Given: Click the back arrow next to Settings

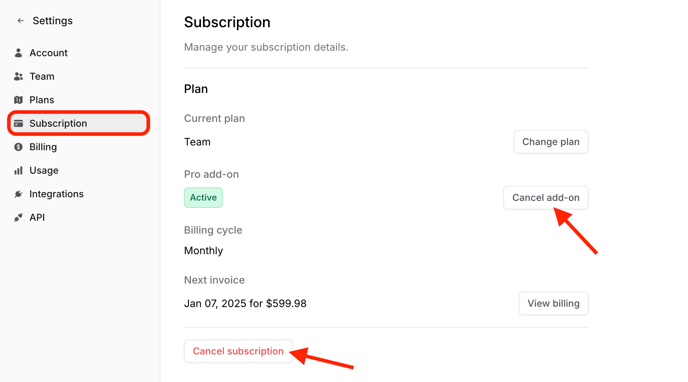Looking at the screenshot, I should point(20,21).
